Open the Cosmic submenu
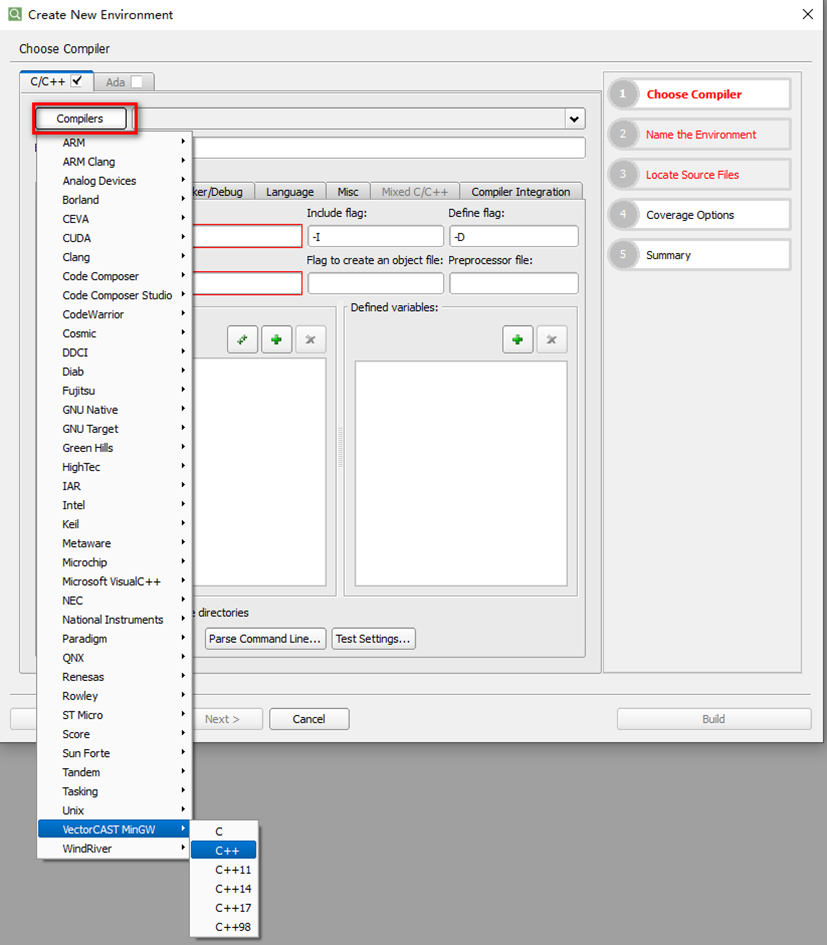The height and width of the screenshot is (945, 827). pyautogui.click(x=115, y=333)
